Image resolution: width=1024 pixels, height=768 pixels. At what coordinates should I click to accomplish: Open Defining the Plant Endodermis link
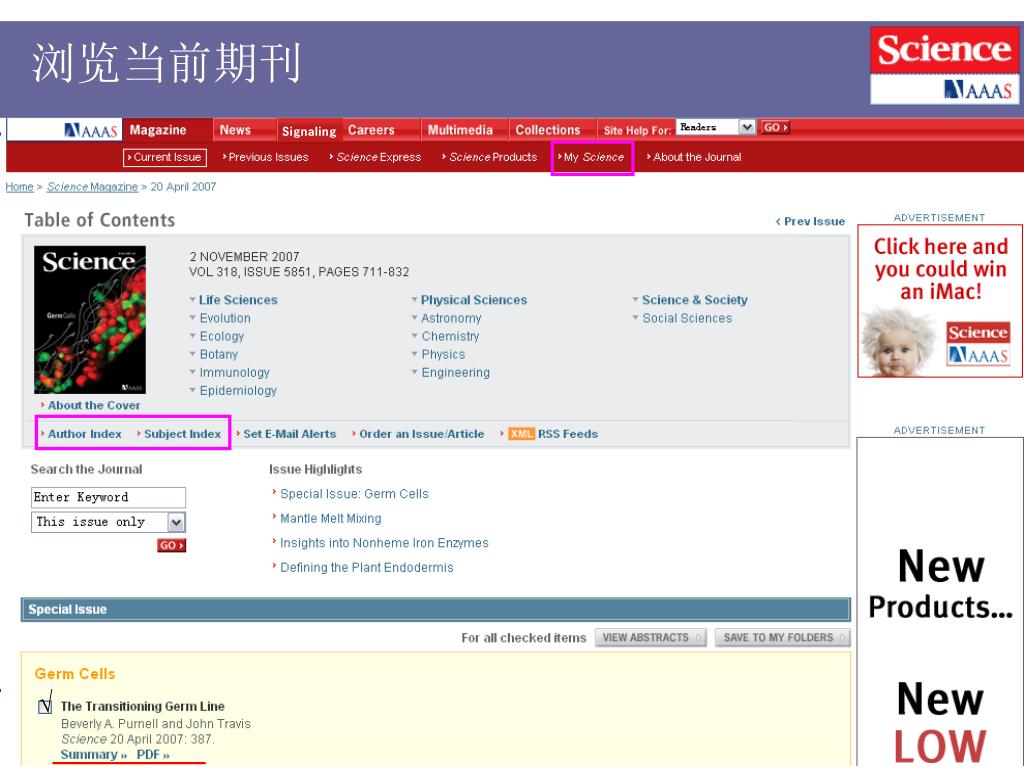(x=366, y=568)
